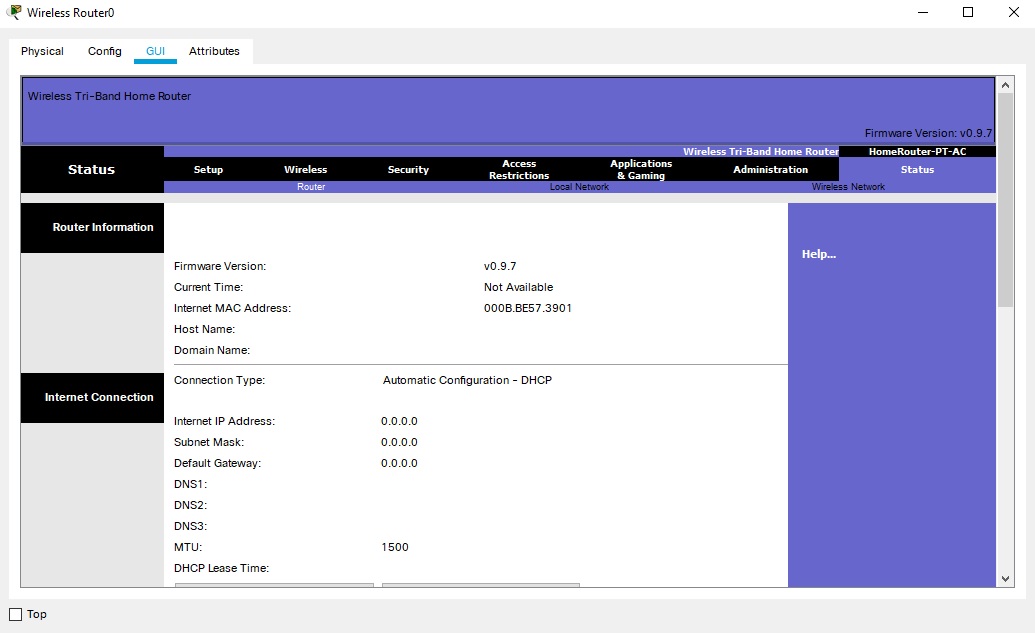Open the Setup page
The height and width of the screenshot is (633, 1035).
pos(208,169)
